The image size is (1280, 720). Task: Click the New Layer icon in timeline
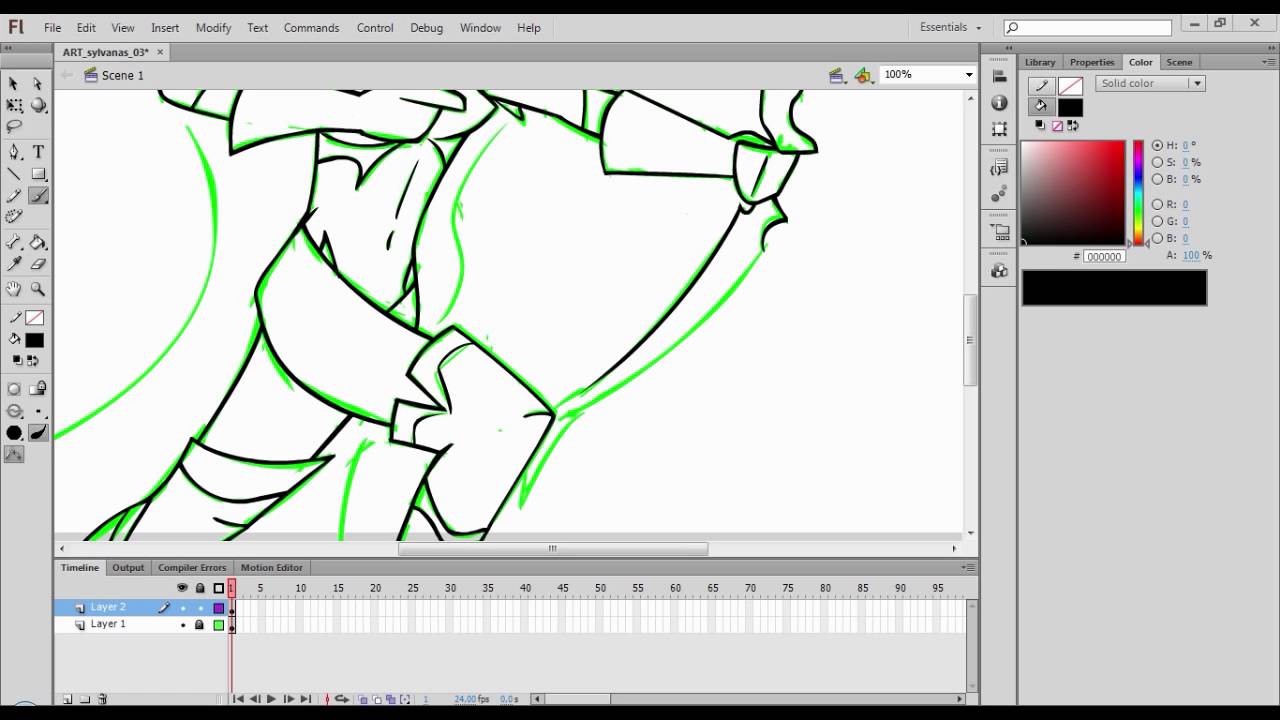pyautogui.click(x=68, y=699)
